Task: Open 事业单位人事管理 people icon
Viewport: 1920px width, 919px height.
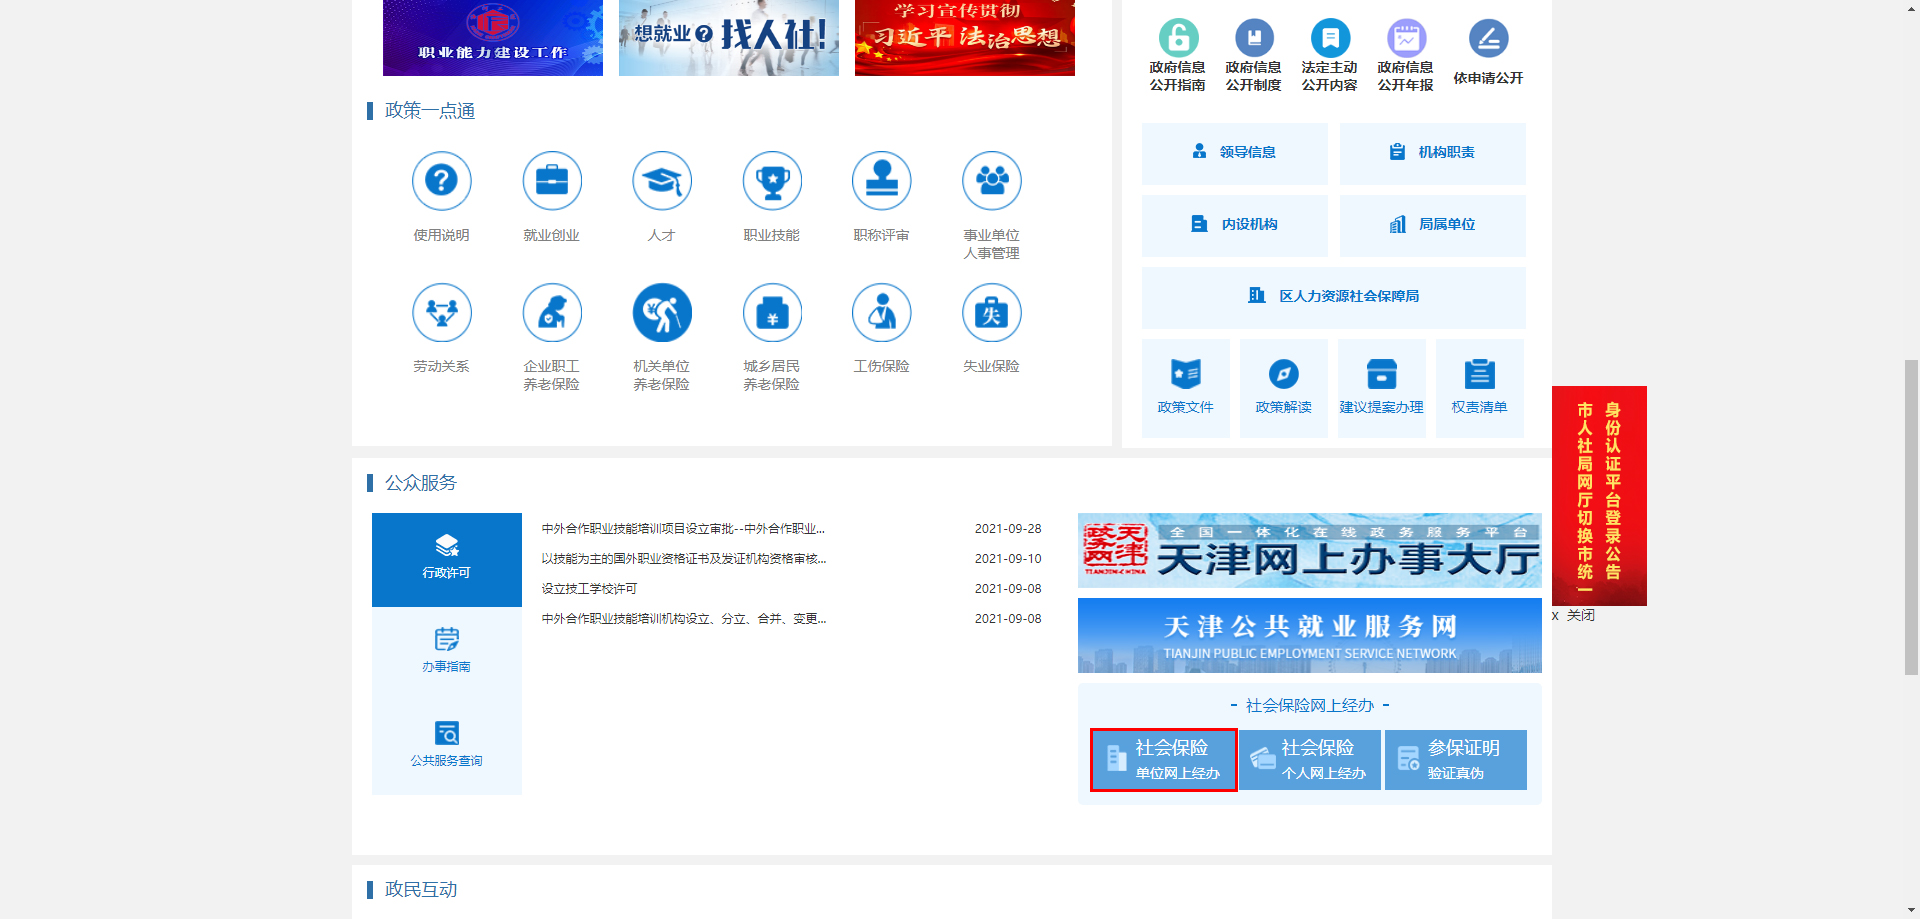Action: pyautogui.click(x=992, y=181)
